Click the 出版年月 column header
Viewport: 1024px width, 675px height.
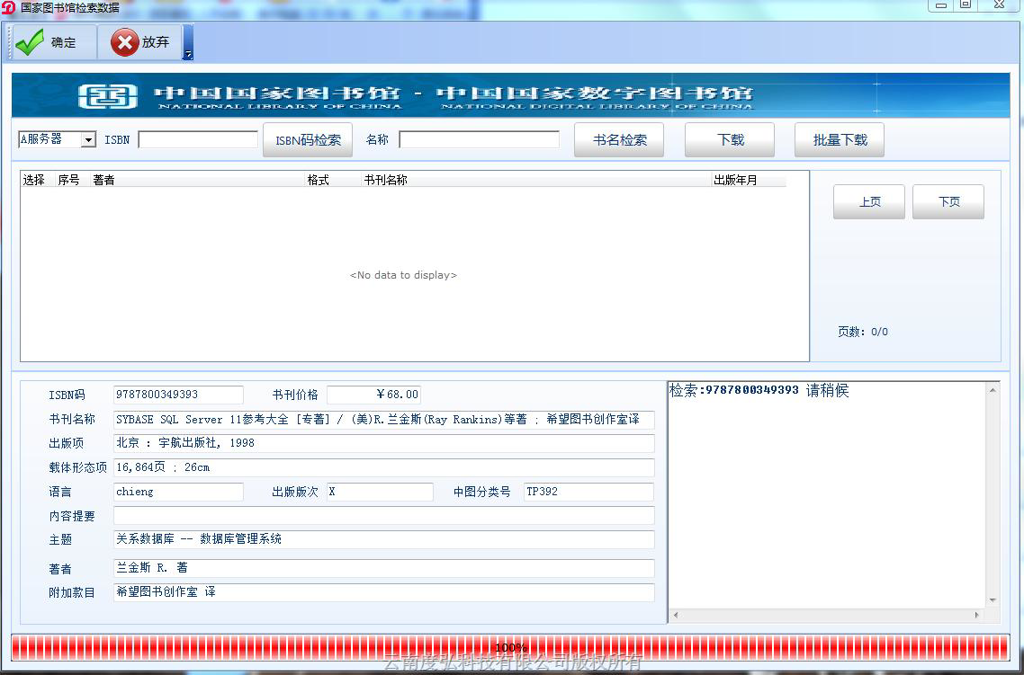point(735,180)
